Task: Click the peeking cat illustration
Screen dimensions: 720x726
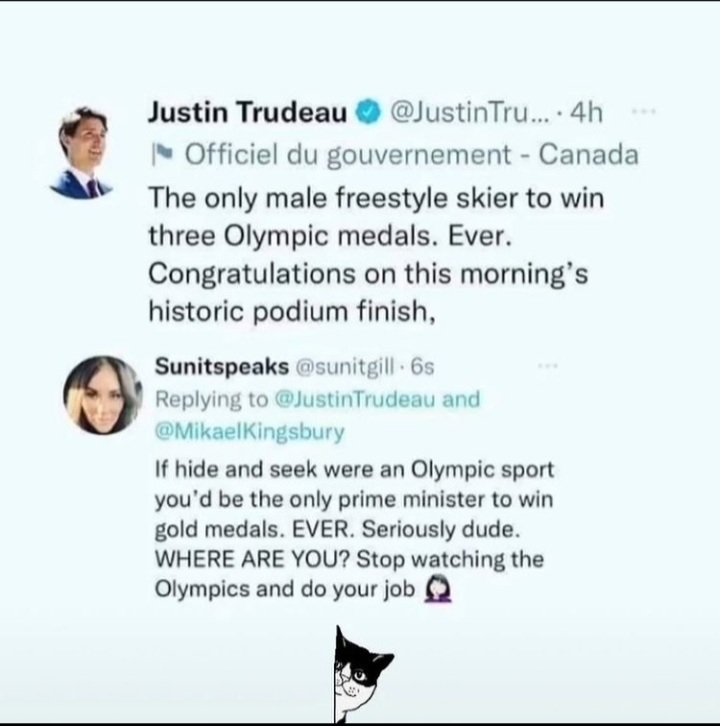Action: (362, 675)
